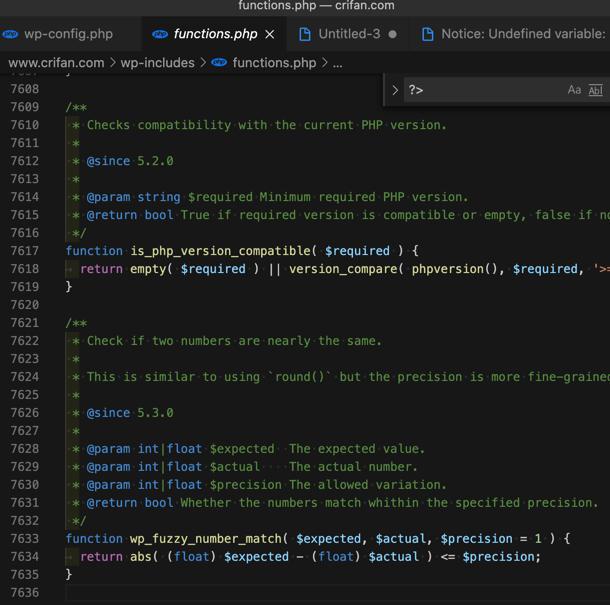This screenshot has height=605, width=610.
Task: Click '@since 5.3.0' comment
Action: (130, 412)
